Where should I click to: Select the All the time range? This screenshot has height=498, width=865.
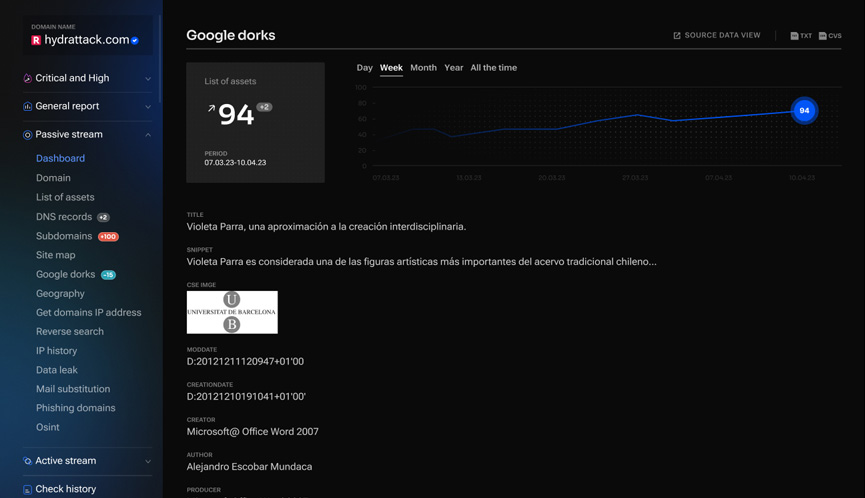click(x=493, y=68)
